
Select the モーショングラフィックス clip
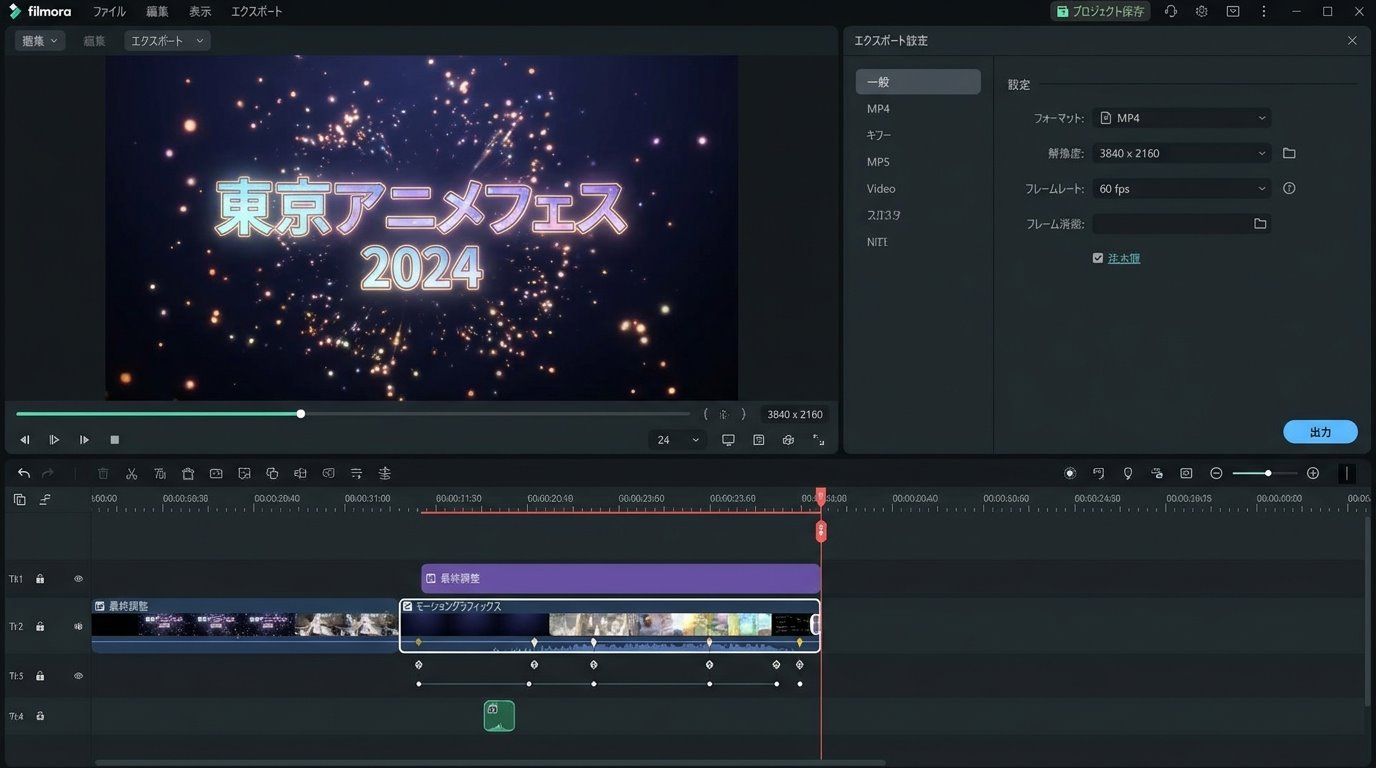[610, 626]
